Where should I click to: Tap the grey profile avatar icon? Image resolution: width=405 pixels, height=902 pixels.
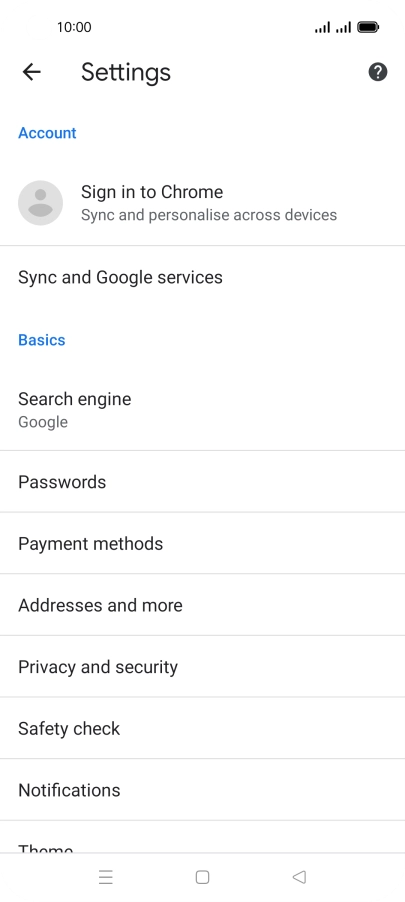pyautogui.click(x=40, y=202)
